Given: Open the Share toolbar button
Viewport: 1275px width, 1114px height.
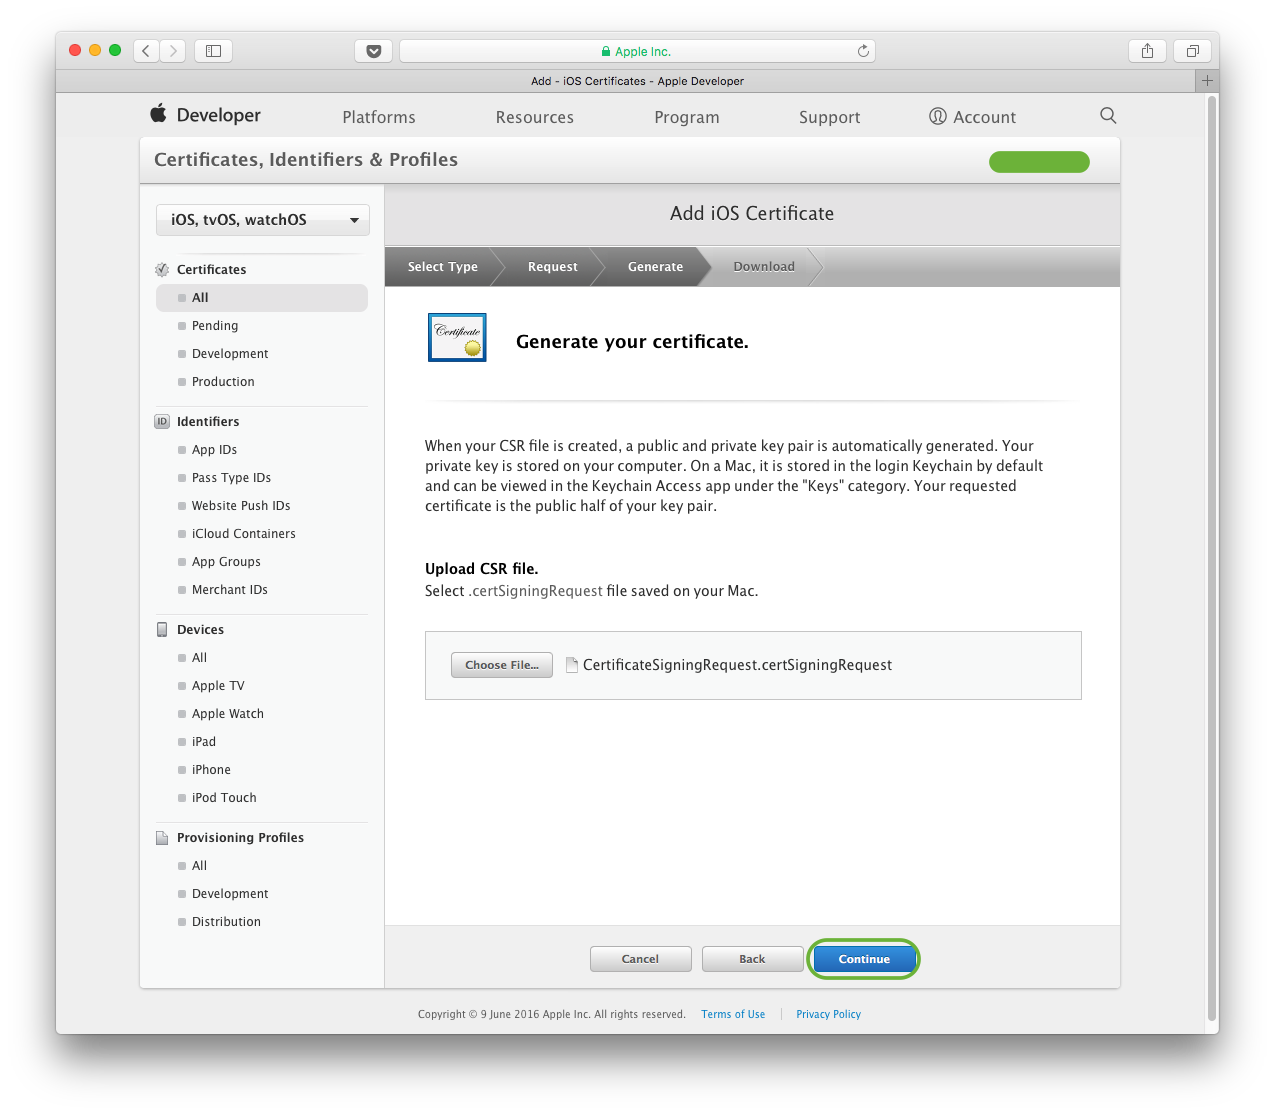Looking at the screenshot, I should coord(1147,51).
